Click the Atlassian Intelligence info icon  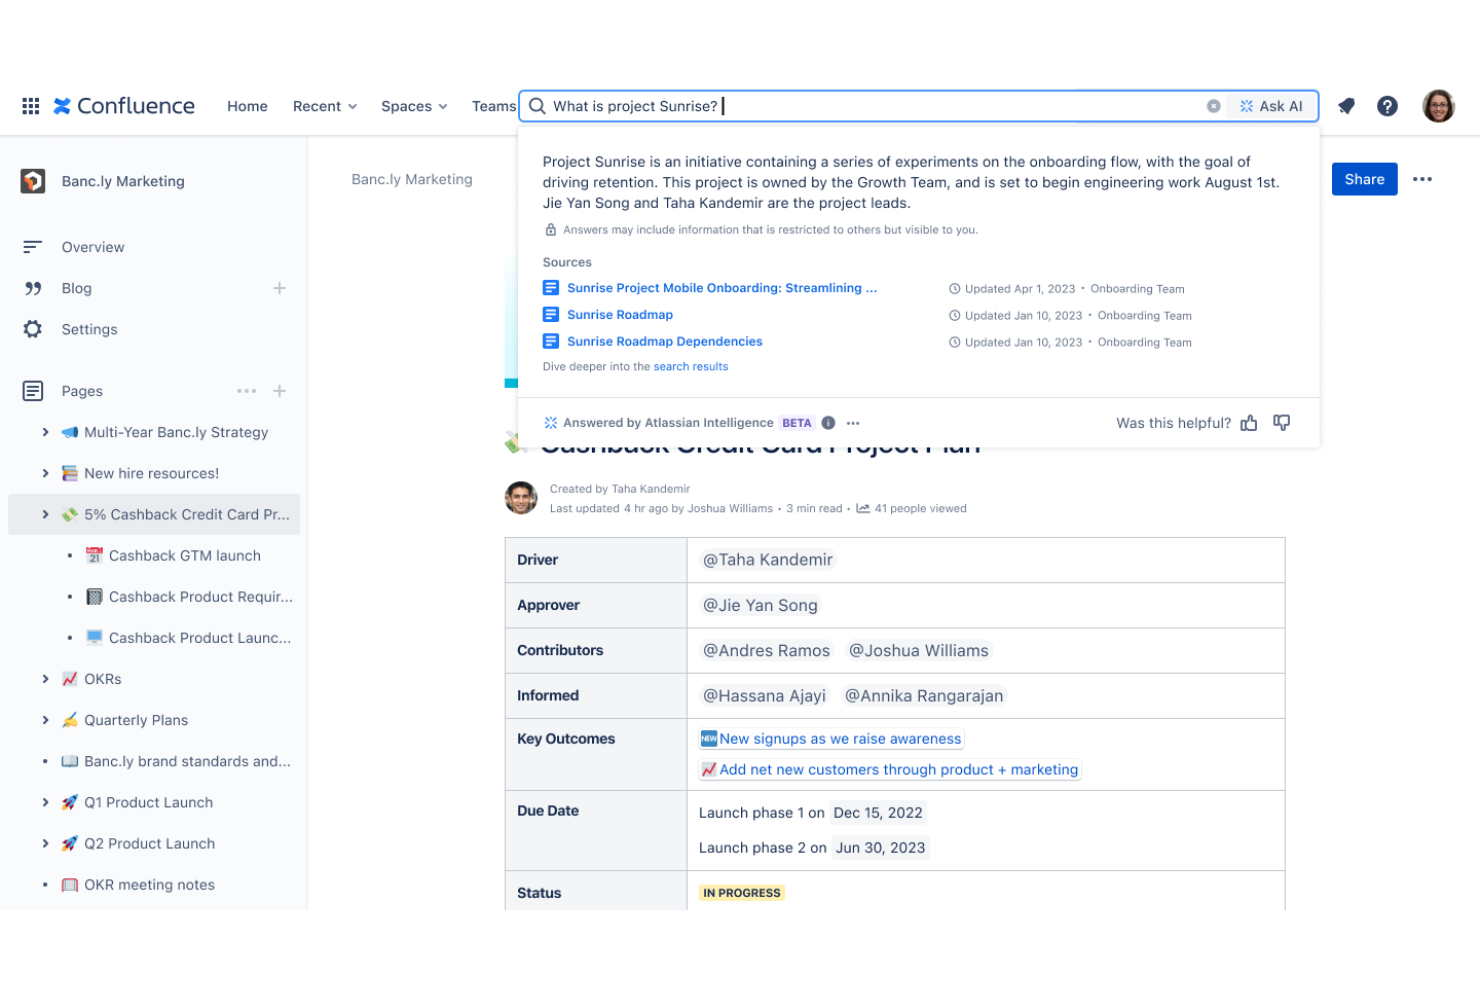point(828,422)
